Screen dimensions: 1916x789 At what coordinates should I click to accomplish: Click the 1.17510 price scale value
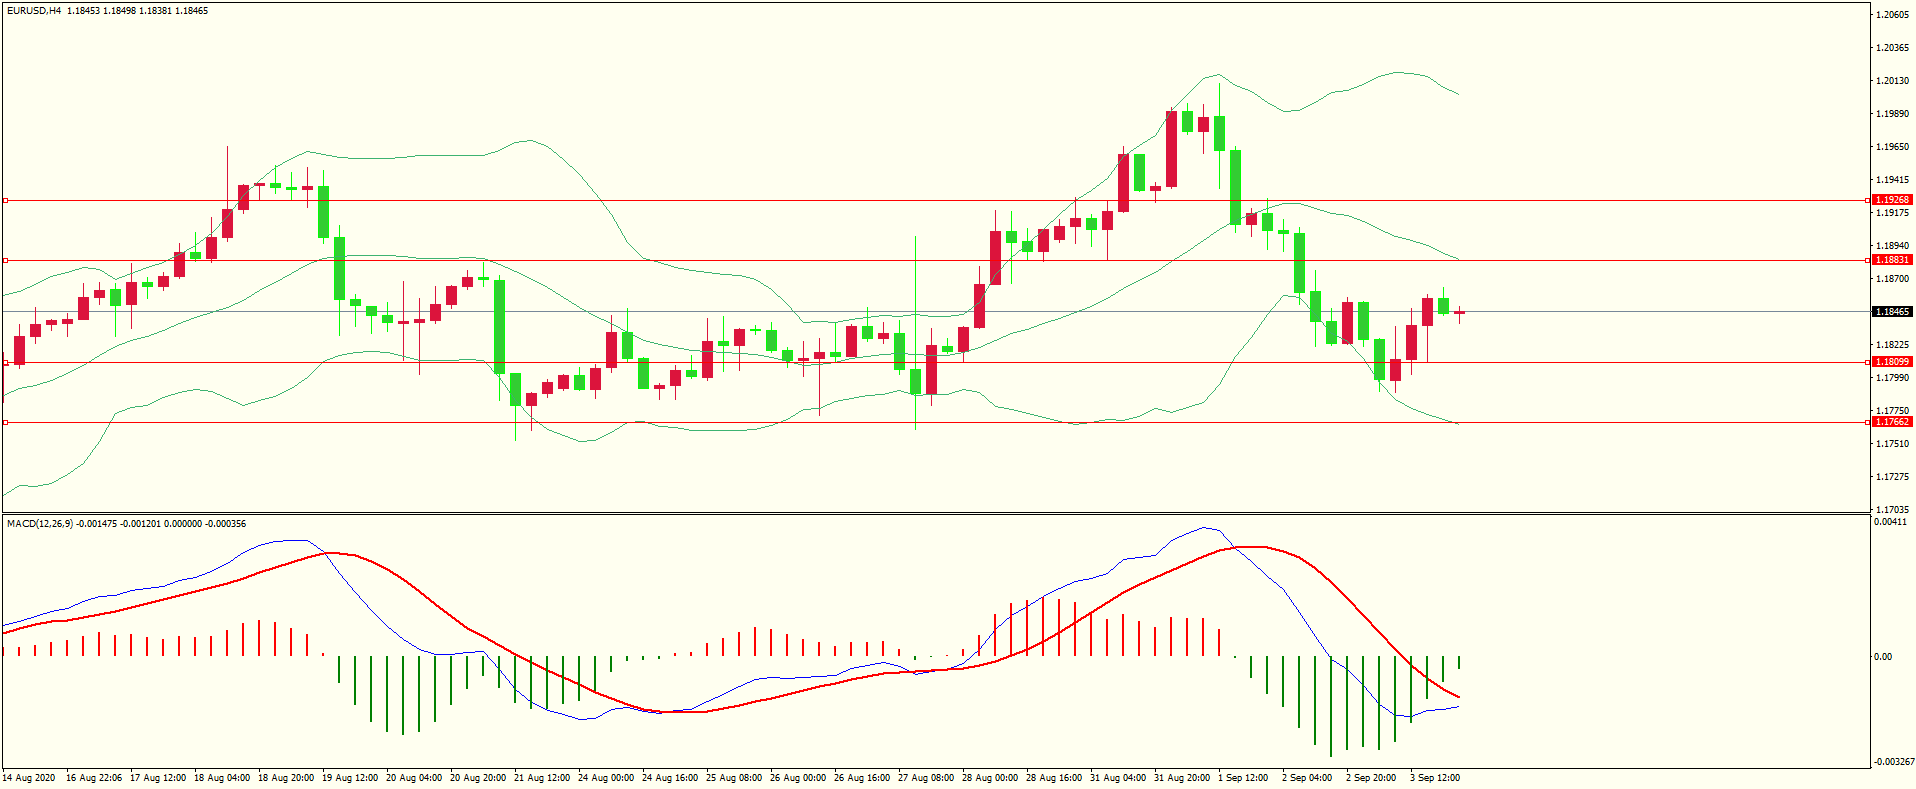(1892, 444)
